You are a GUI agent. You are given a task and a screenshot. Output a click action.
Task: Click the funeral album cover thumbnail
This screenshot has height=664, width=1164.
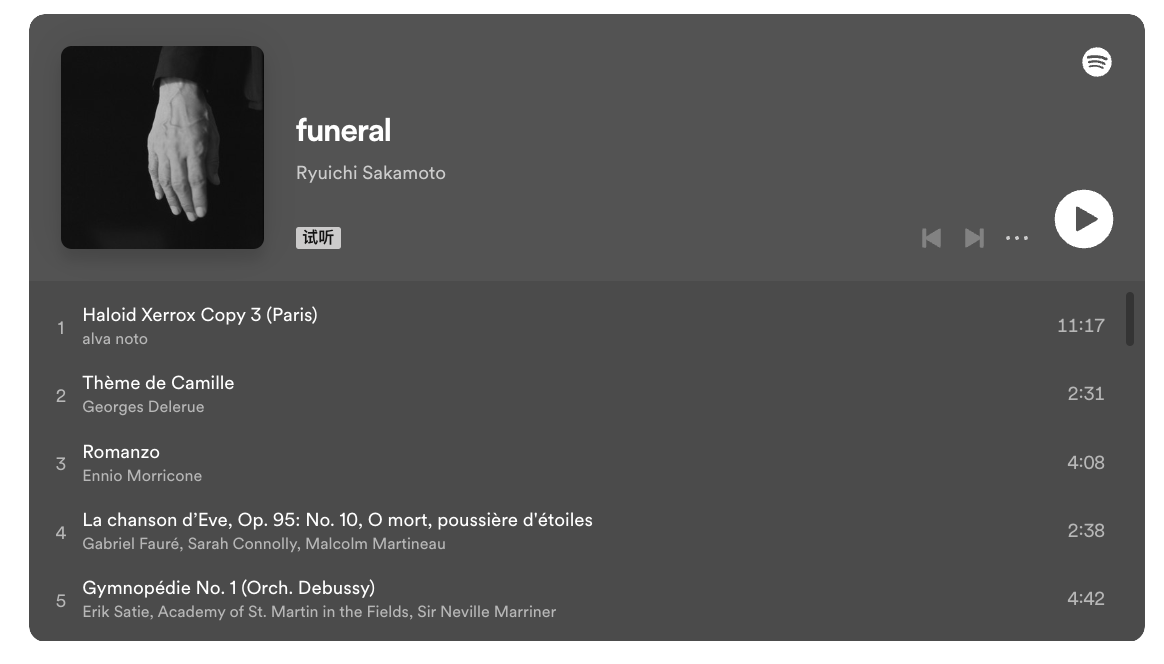click(162, 147)
